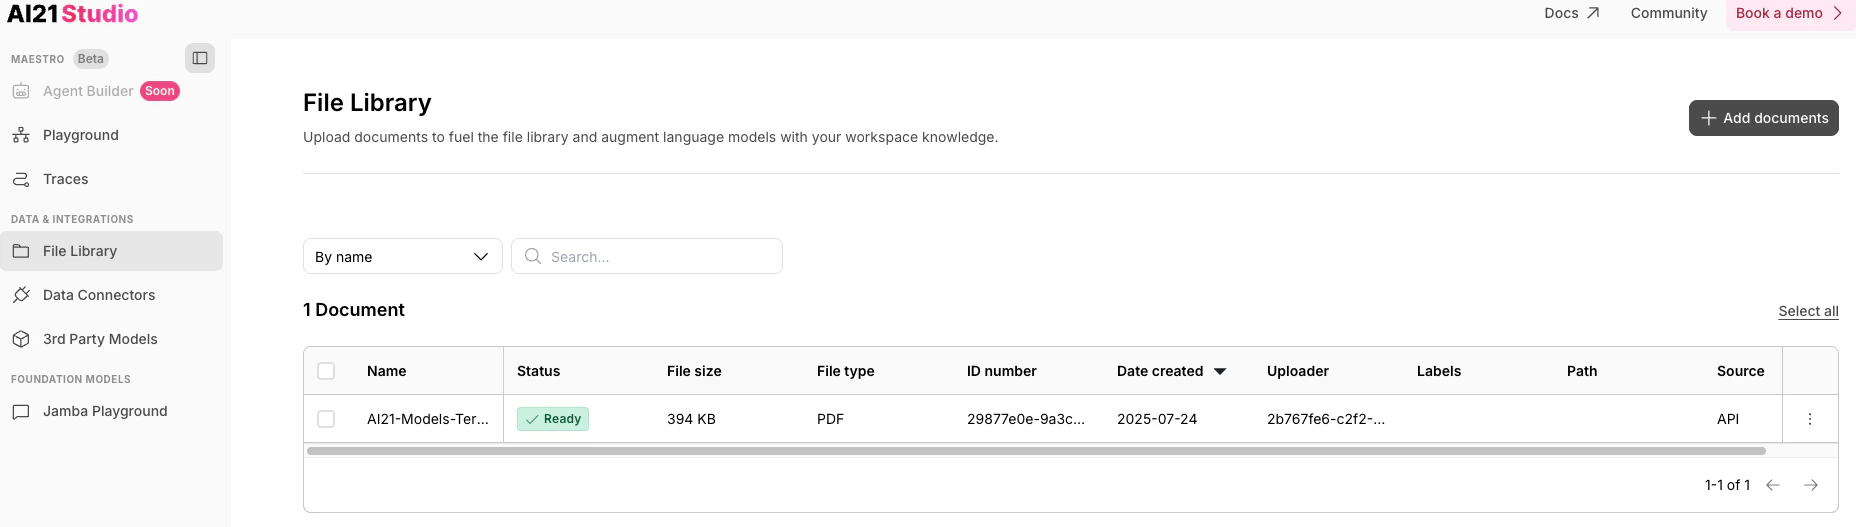This screenshot has height=527, width=1856.
Task: Click the Docs external arrow icon
Action: click(1593, 13)
